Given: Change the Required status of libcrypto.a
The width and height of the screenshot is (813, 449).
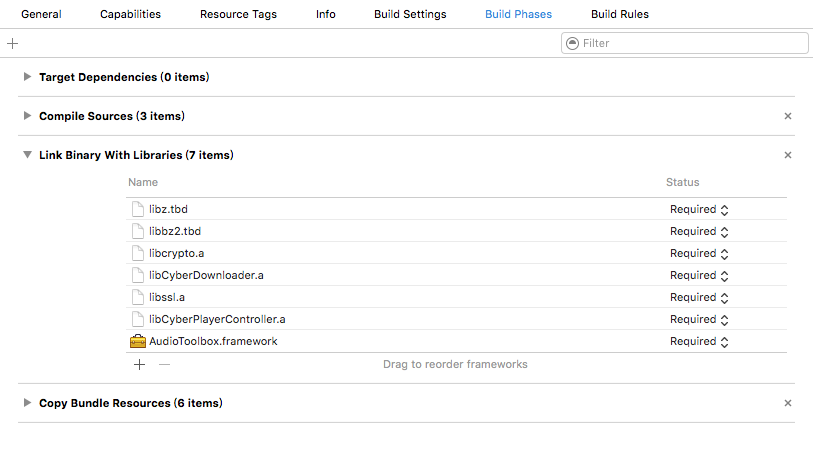Looking at the screenshot, I should click(699, 254).
